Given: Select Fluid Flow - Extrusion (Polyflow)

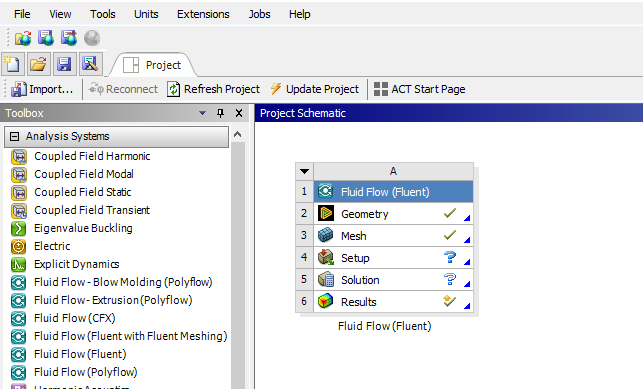Looking at the screenshot, I should click(113, 300).
